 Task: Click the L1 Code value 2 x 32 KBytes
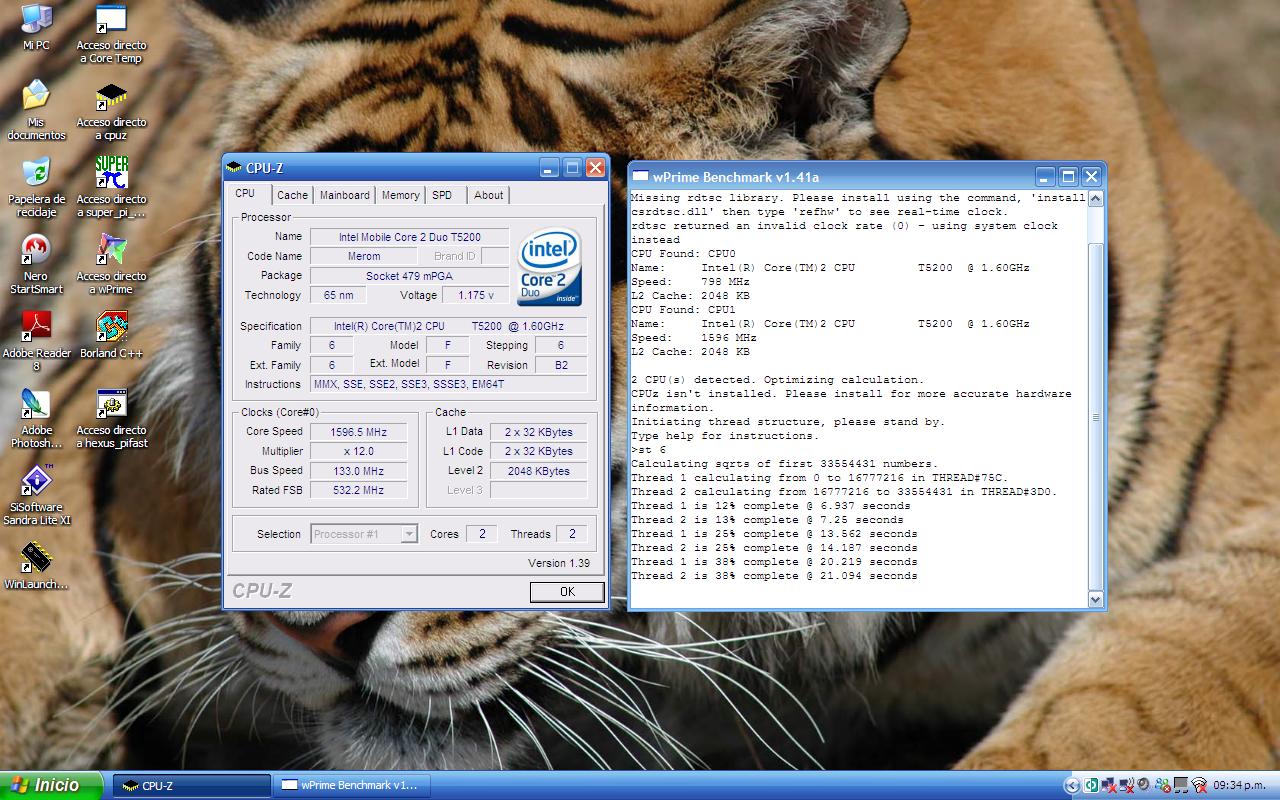coord(538,451)
